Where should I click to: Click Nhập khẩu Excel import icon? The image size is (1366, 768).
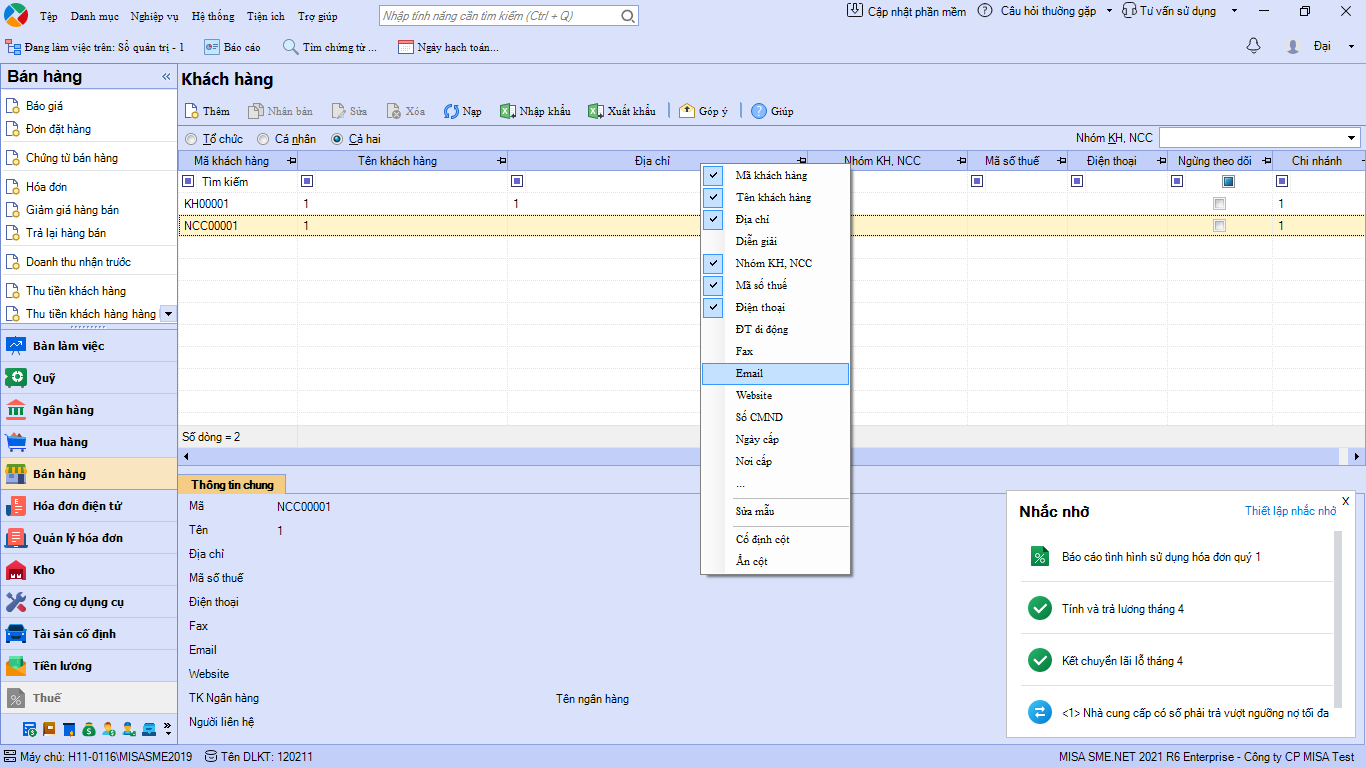507,111
